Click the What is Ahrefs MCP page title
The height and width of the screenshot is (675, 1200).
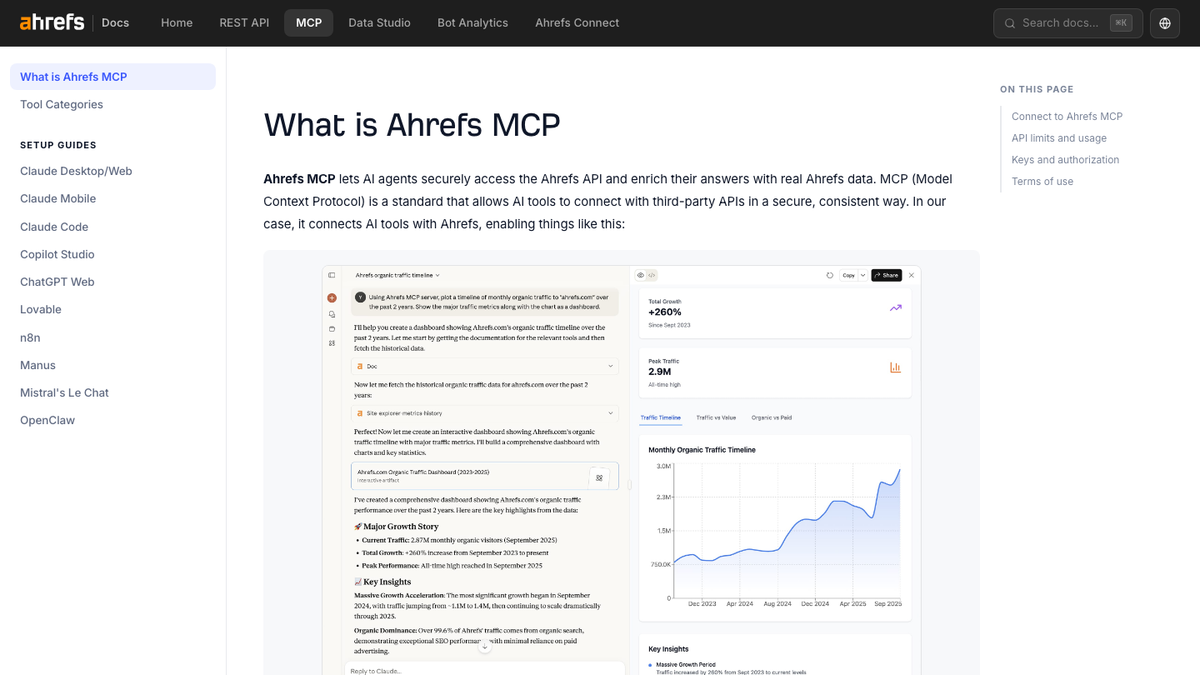click(412, 125)
